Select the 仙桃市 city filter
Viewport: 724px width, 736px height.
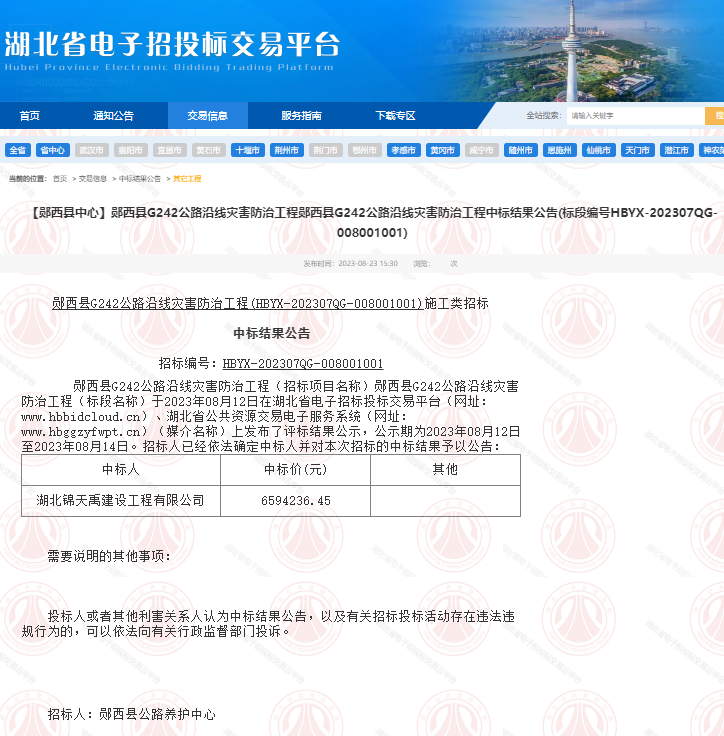point(598,150)
